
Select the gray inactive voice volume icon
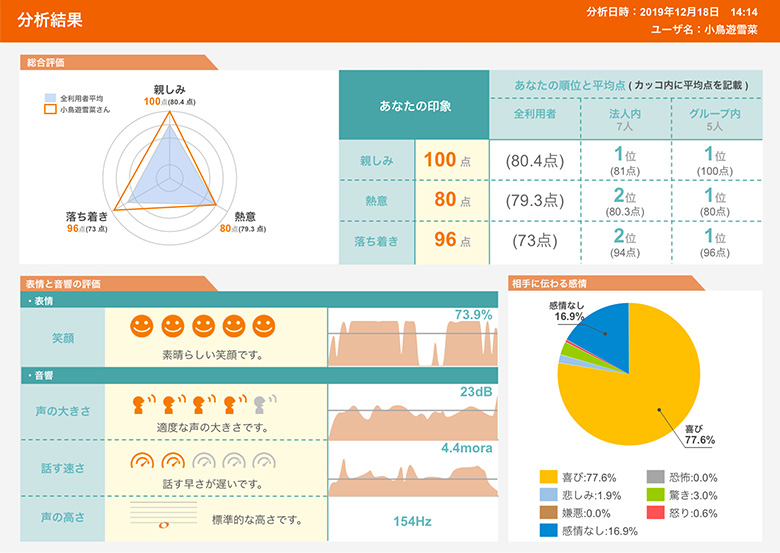262,404
